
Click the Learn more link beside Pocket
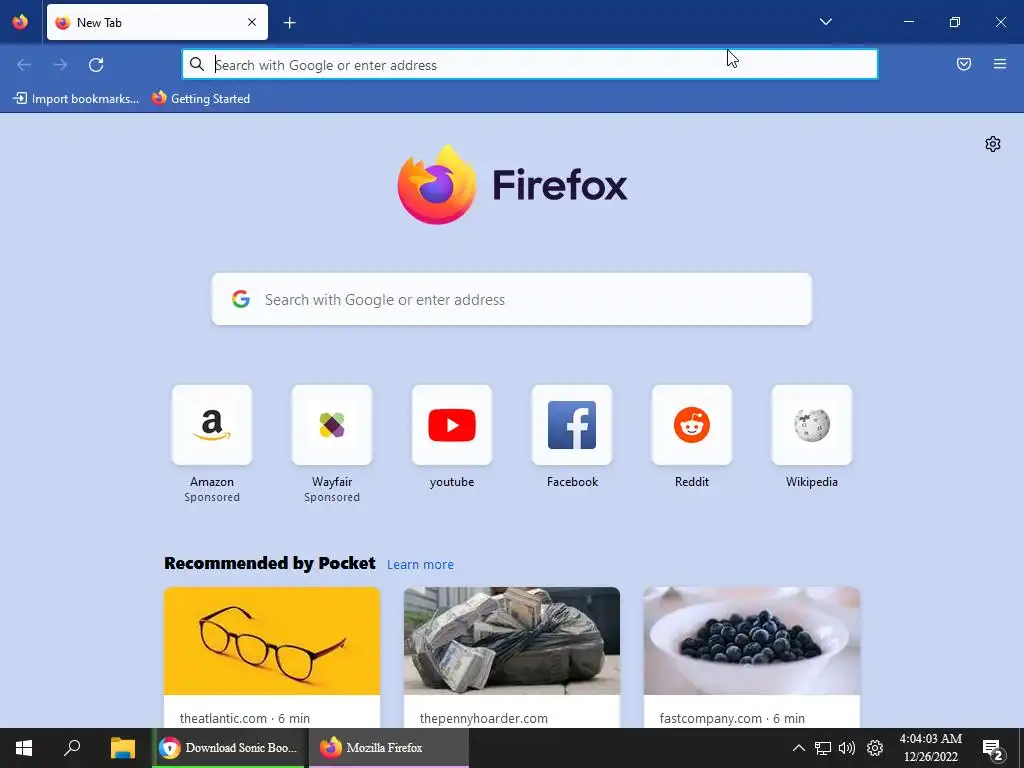pos(420,564)
